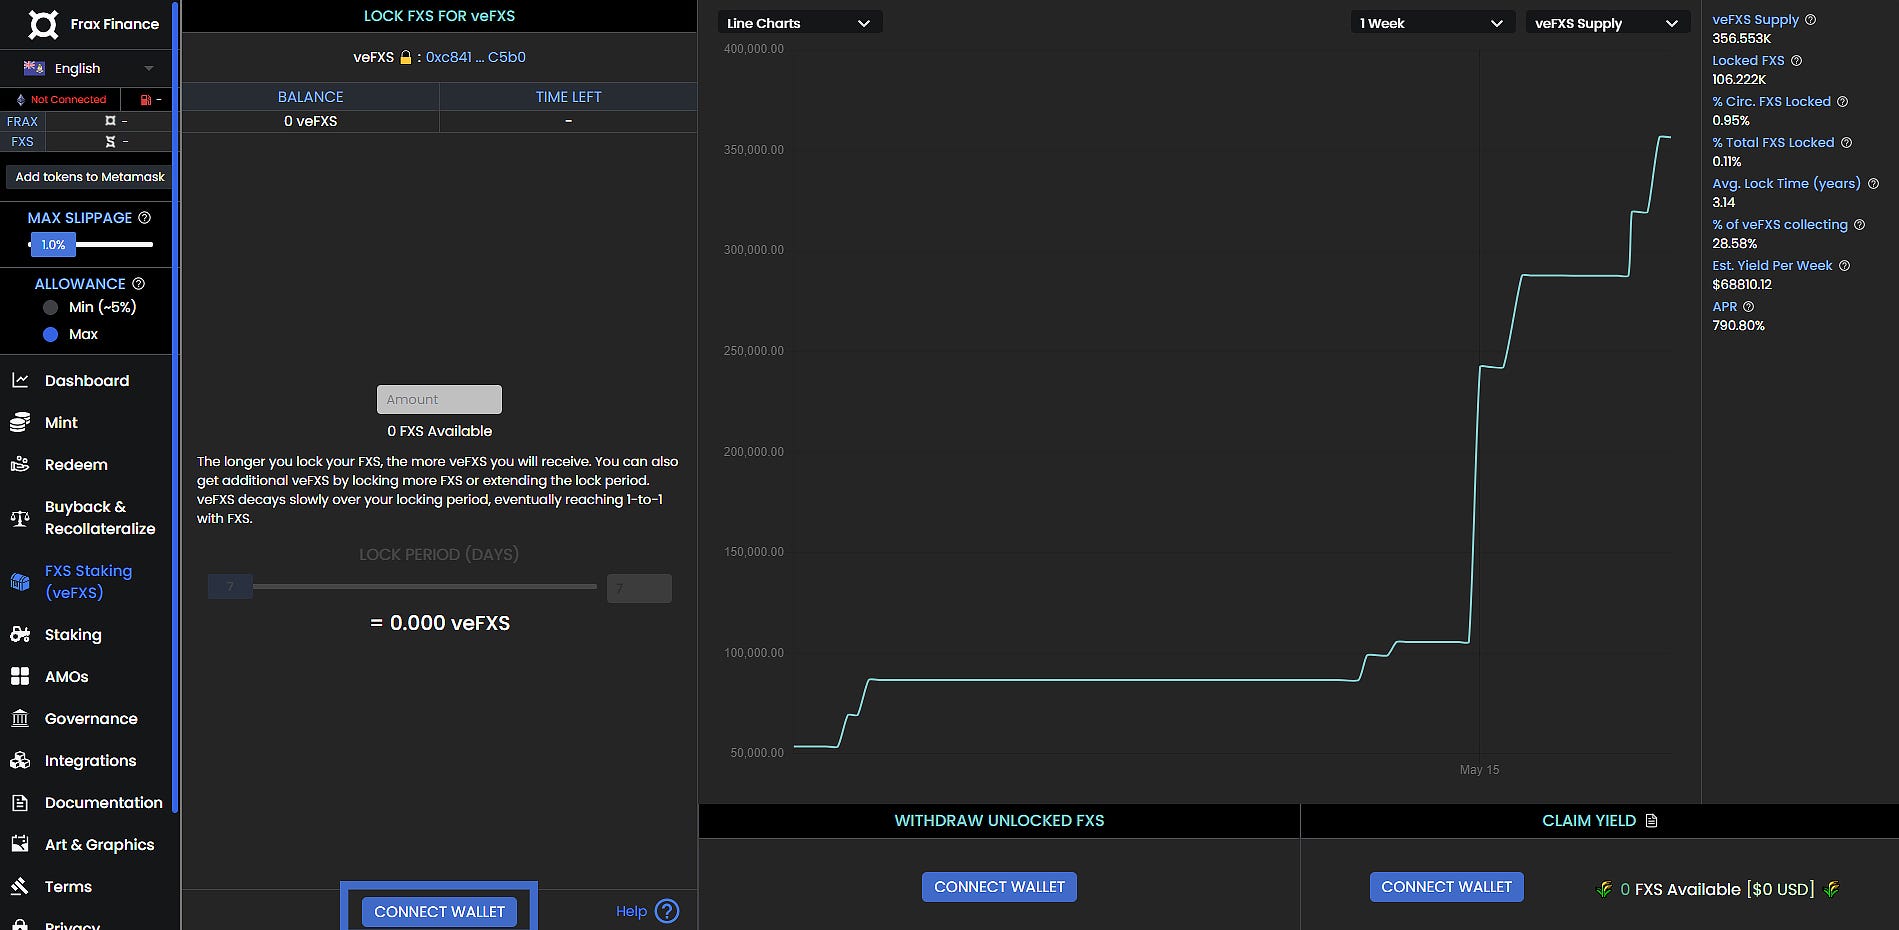
Task: Open the veFXS Supply info icon
Action: click(1811, 20)
